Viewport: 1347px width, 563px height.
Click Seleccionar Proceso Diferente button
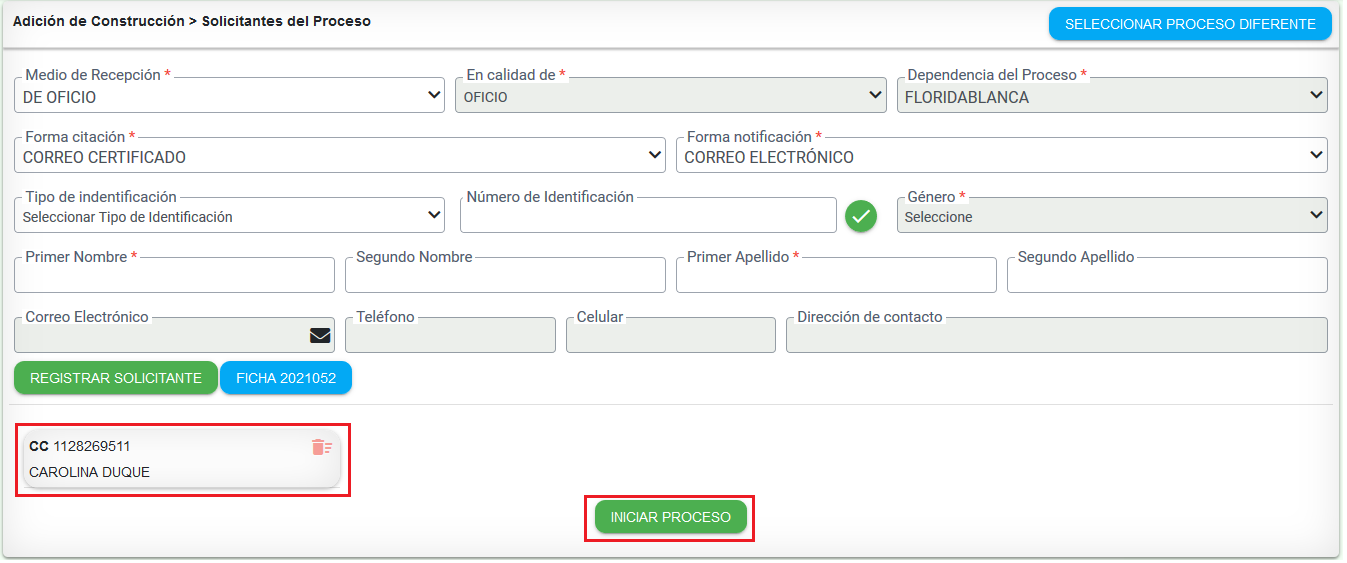point(1190,24)
